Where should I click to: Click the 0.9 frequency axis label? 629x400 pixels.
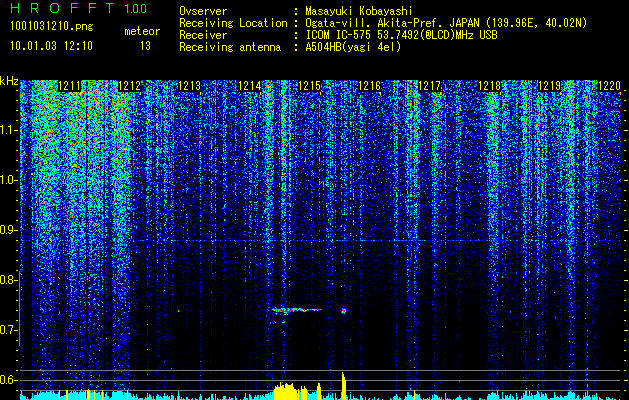coord(9,230)
